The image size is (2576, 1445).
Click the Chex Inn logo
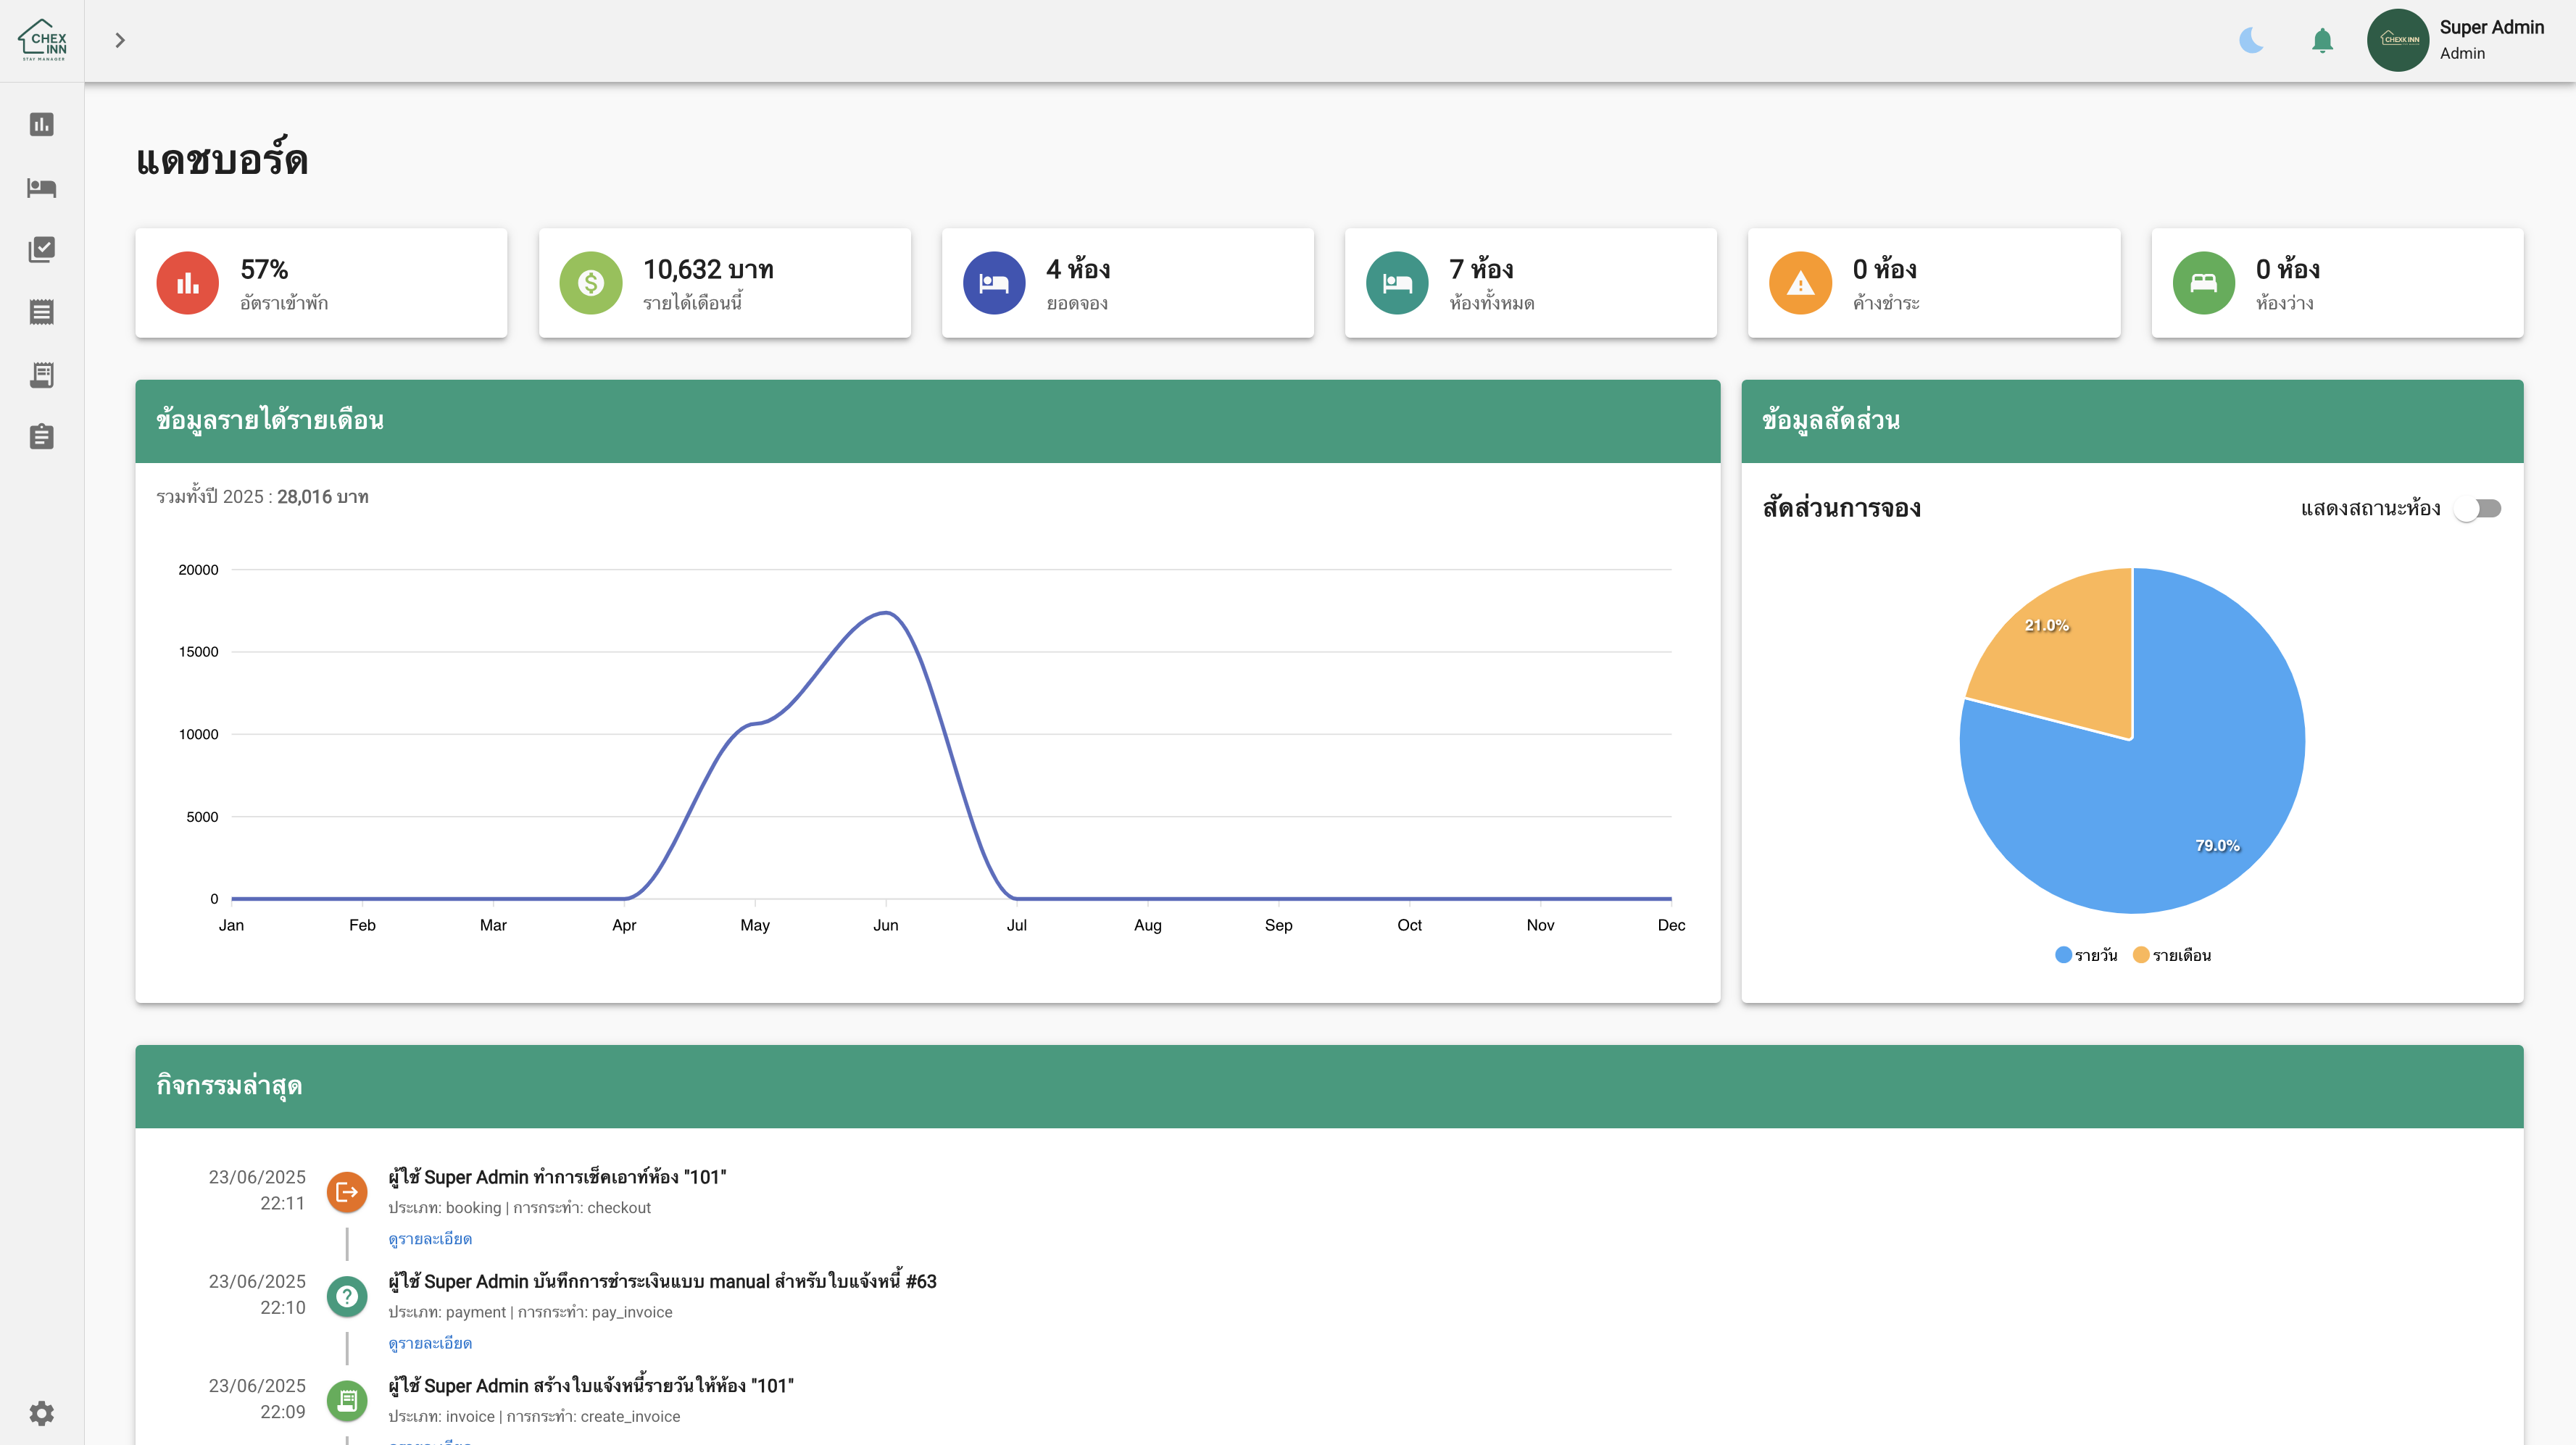[x=42, y=40]
